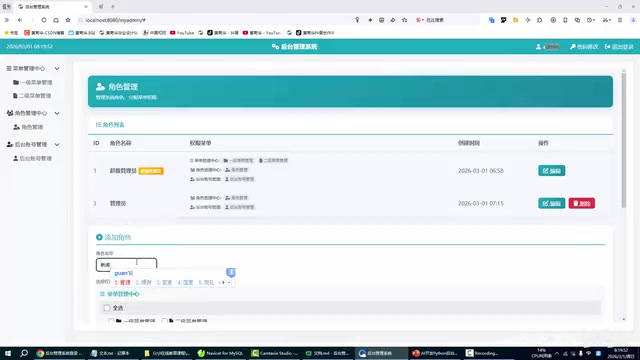This screenshot has width=640, height=360.
Task: Click the edit button for 超级管理员 row
Action: tap(551, 171)
